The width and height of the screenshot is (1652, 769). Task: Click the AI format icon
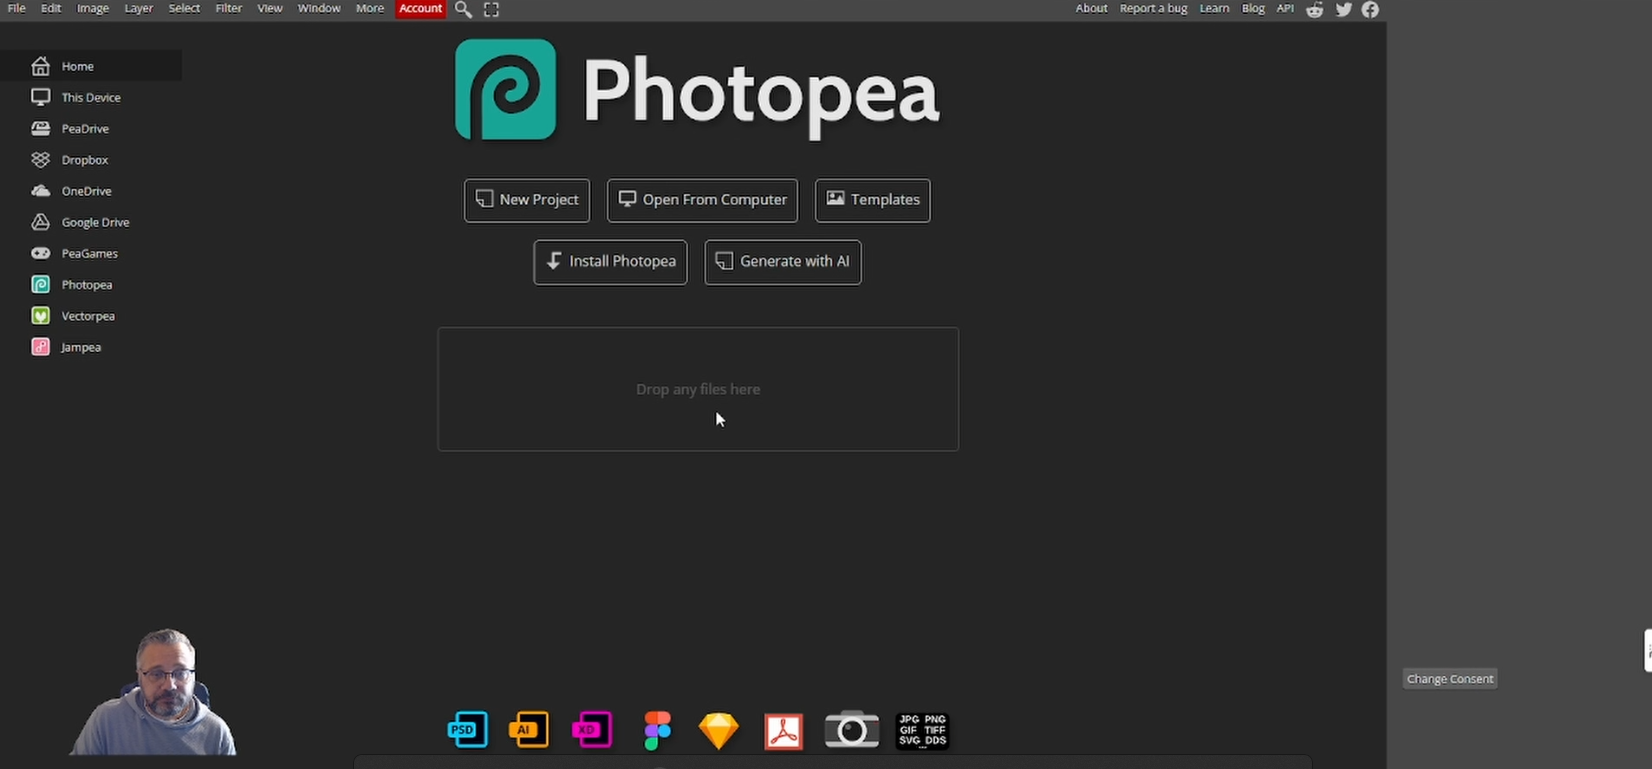(529, 730)
